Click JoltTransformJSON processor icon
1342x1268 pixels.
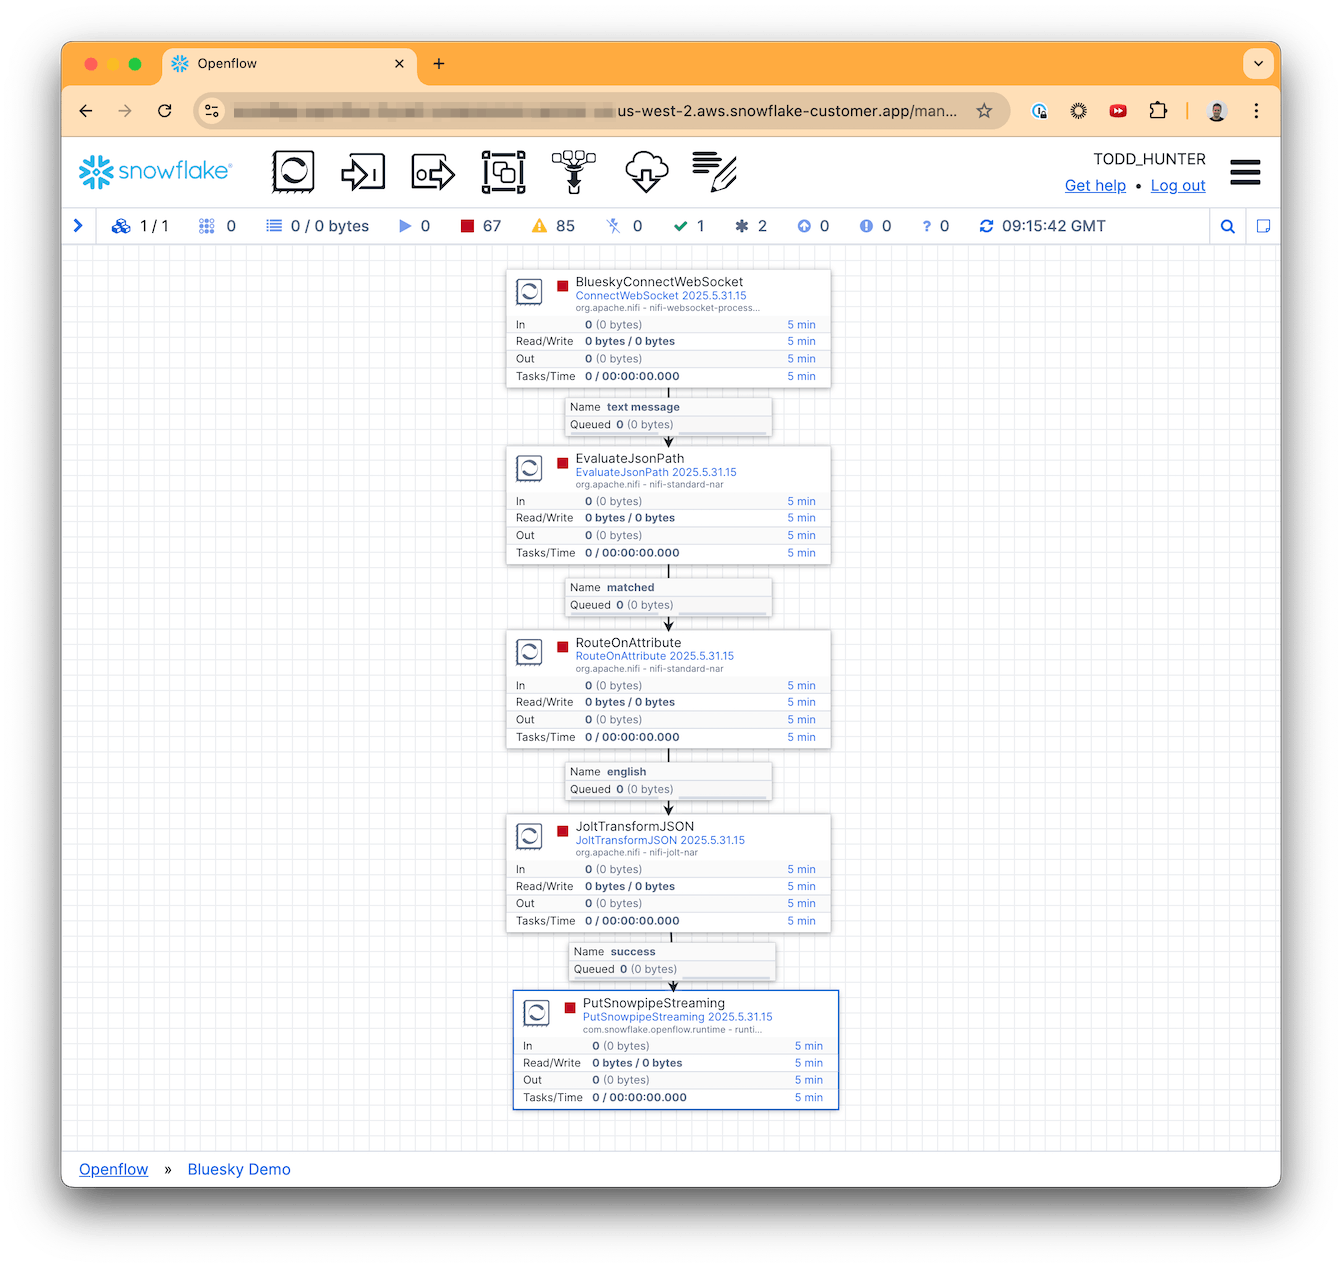(x=529, y=836)
